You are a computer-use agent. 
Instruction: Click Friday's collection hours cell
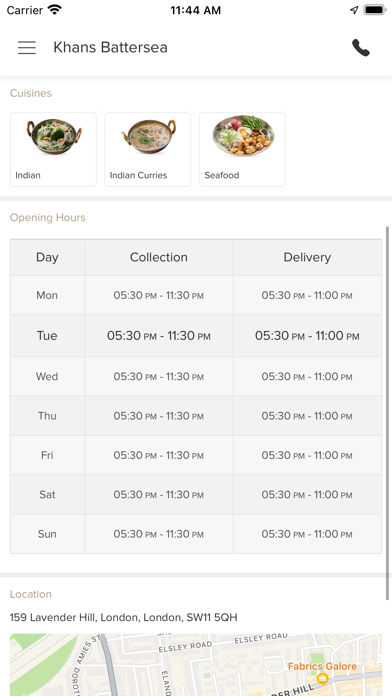[x=159, y=455]
